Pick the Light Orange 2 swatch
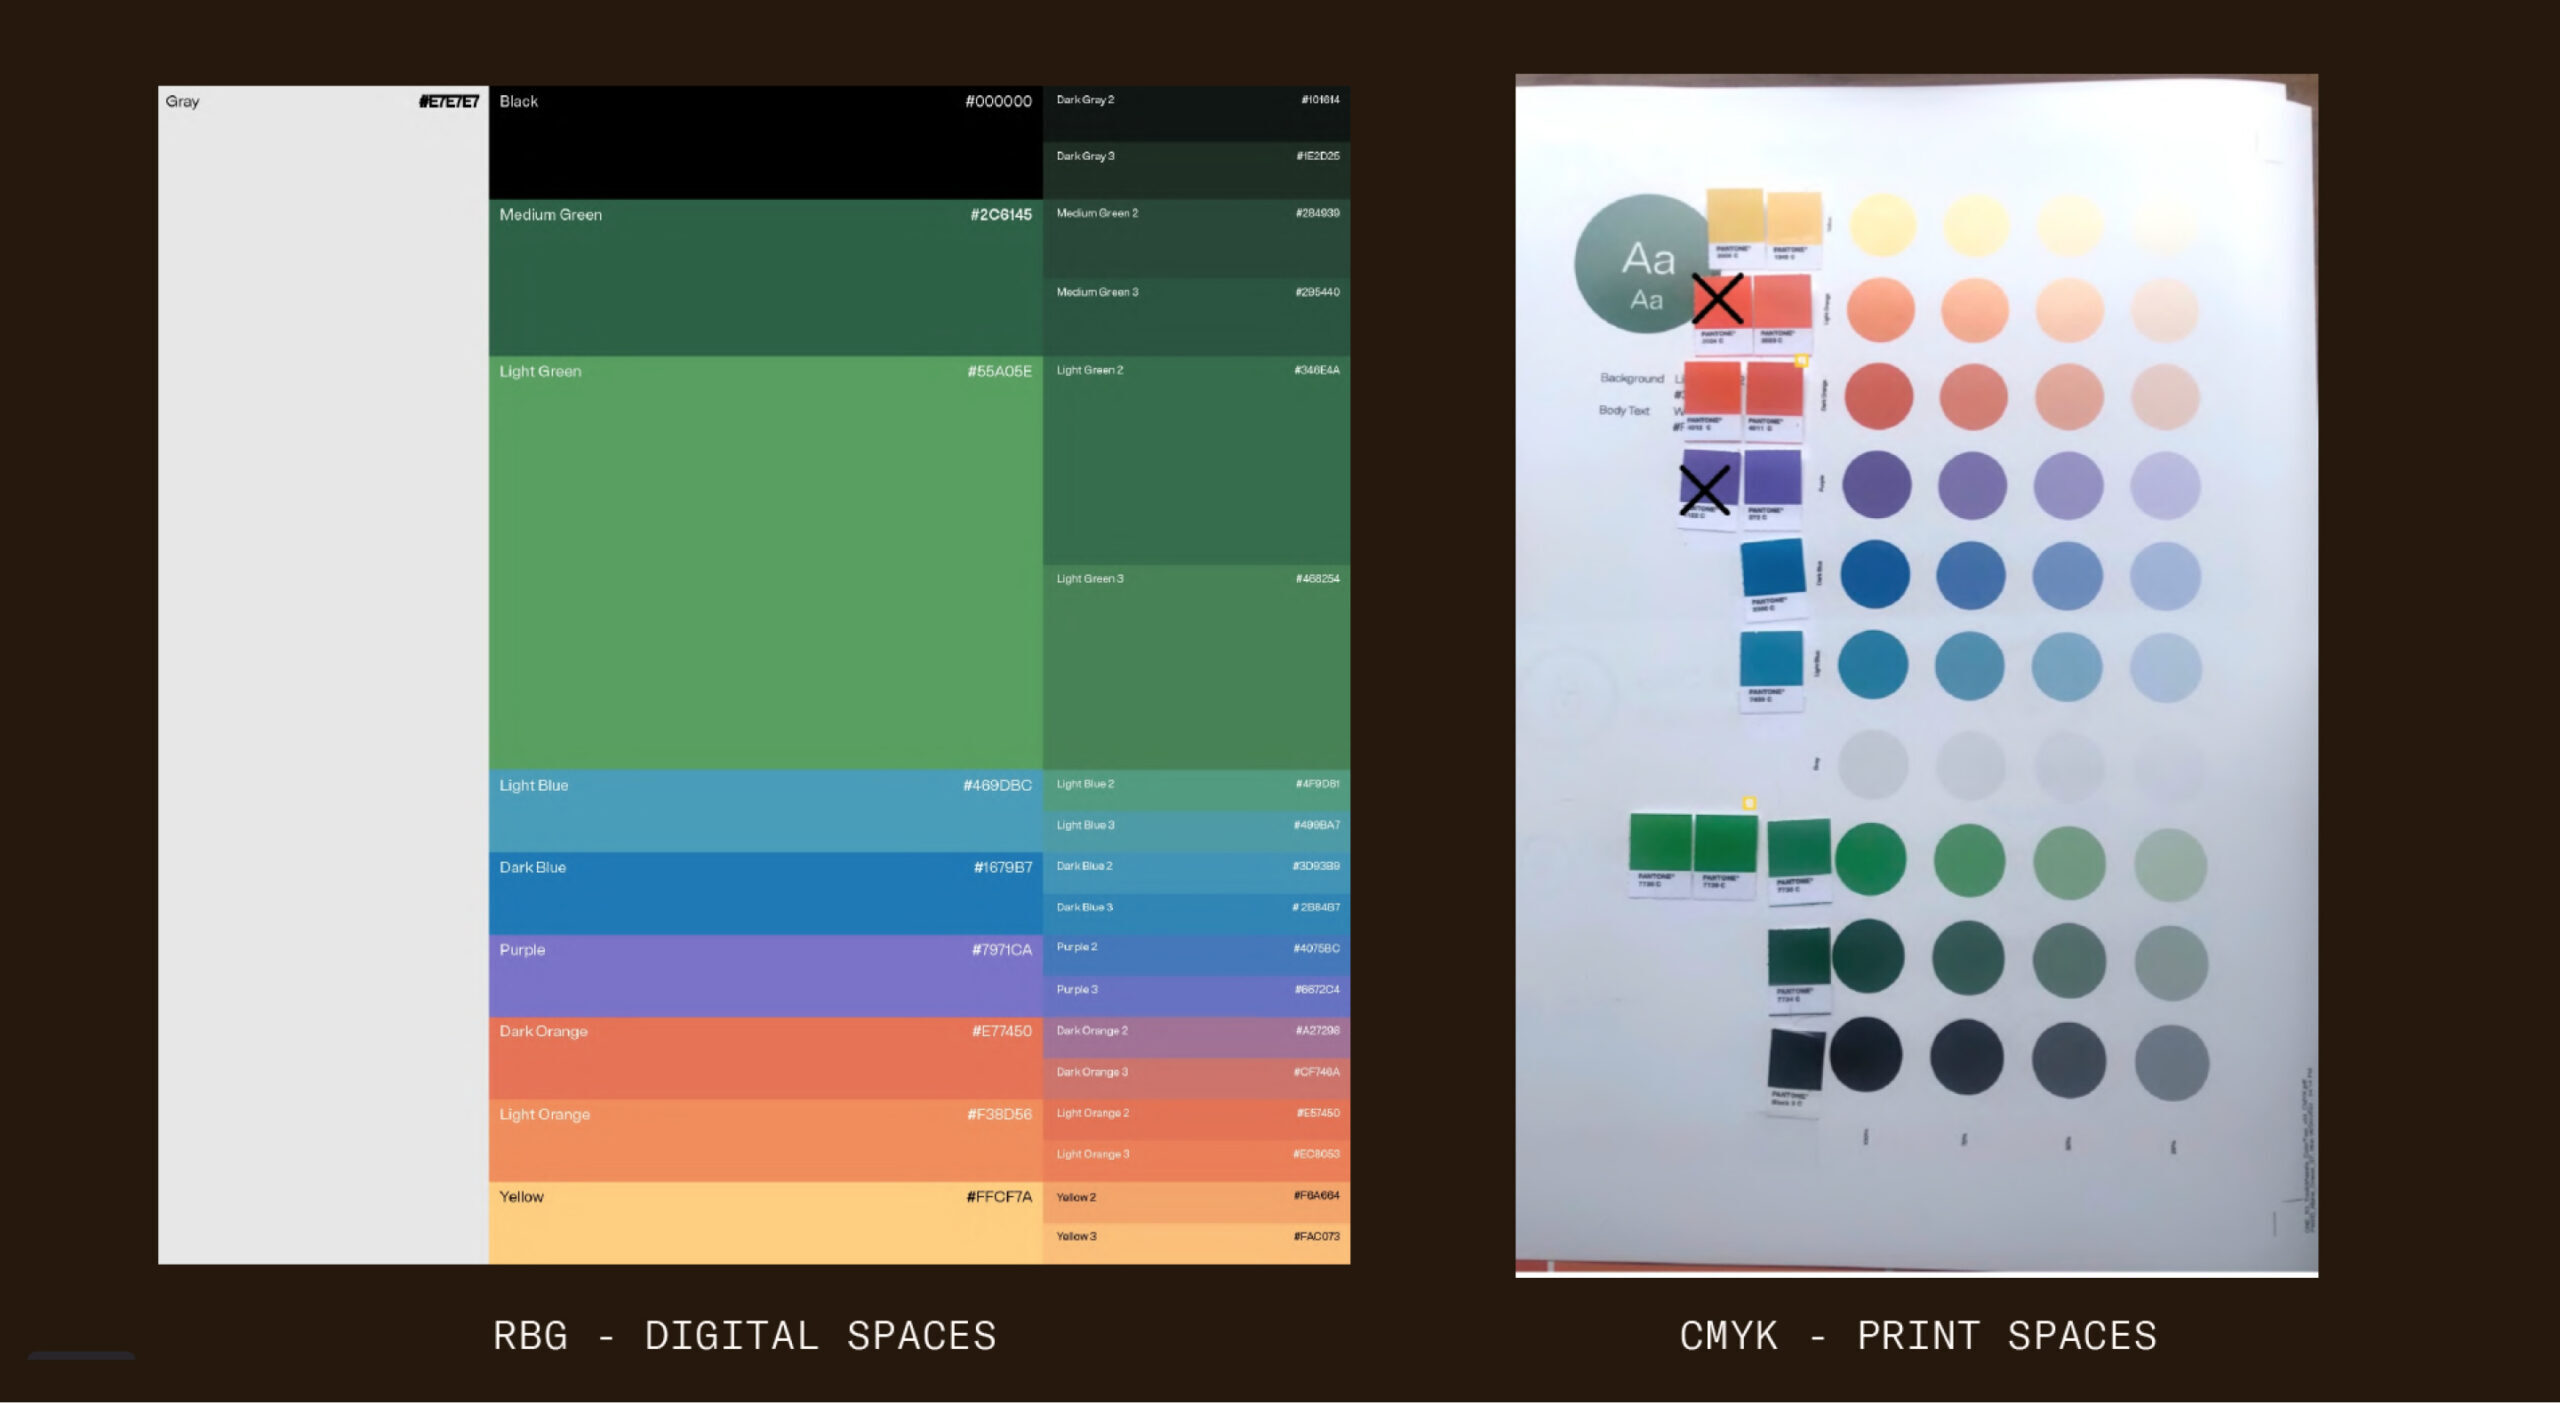Image resolution: width=2560 pixels, height=1403 pixels. 1196,1120
